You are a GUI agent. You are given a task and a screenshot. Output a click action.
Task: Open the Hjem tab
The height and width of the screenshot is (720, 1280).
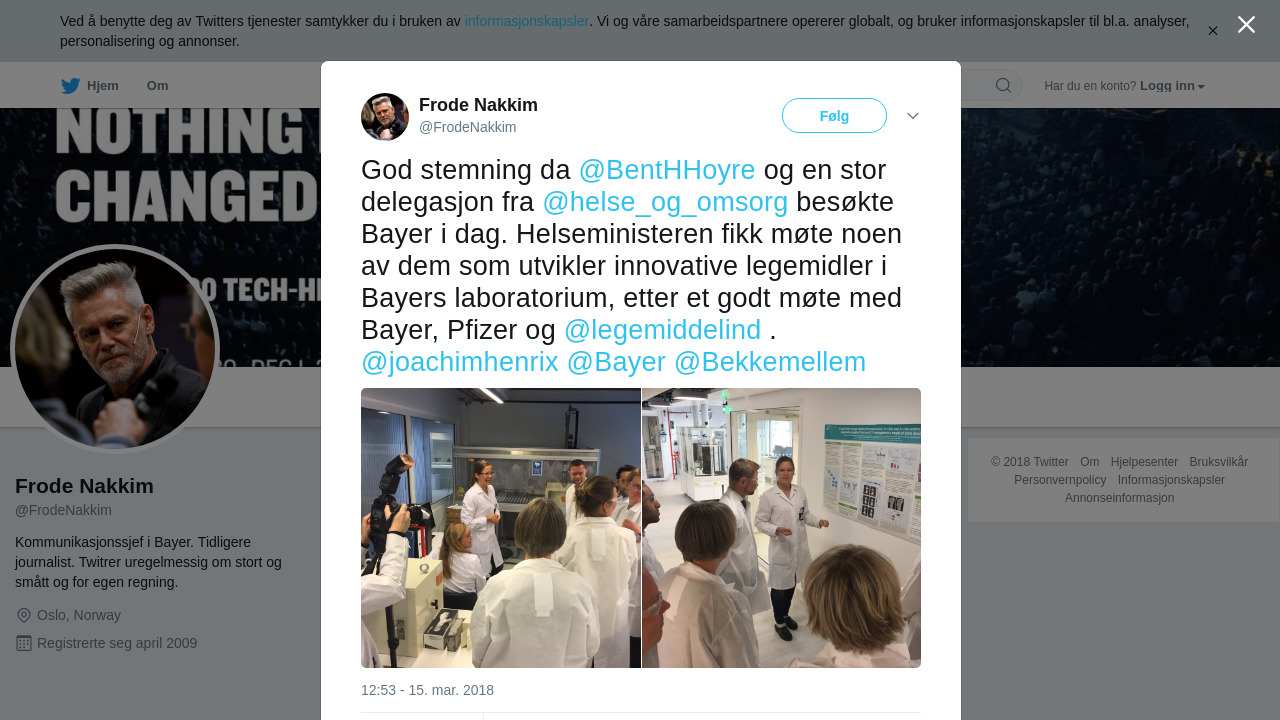(x=90, y=86)
